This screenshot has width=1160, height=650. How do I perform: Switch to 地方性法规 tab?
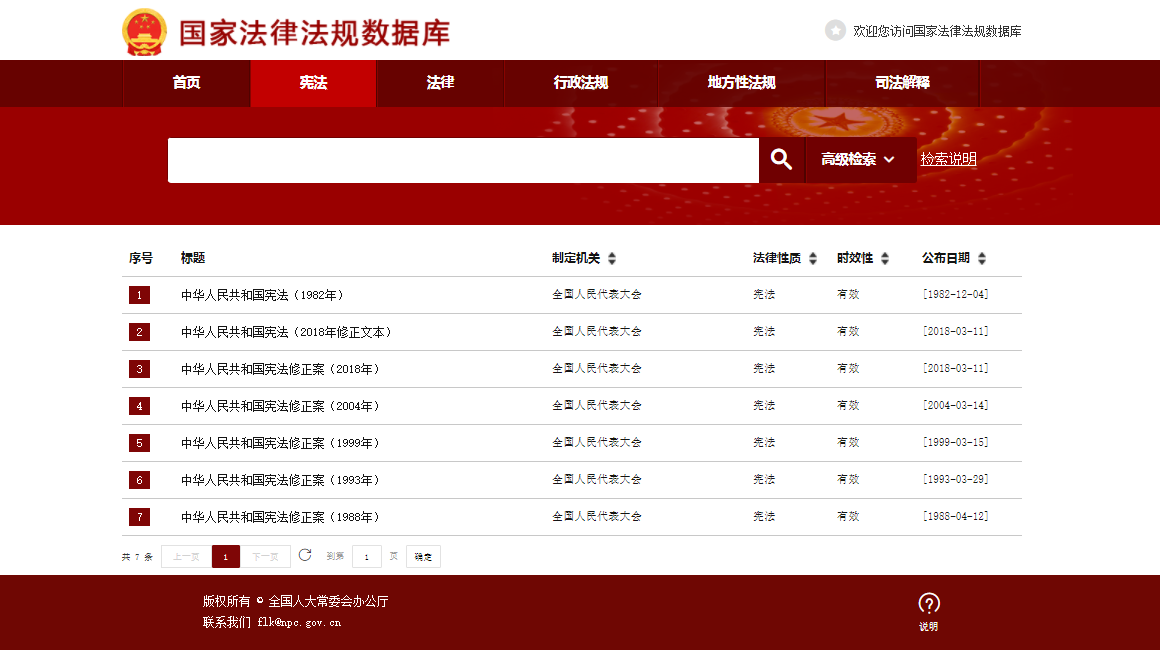pos(741,83)
